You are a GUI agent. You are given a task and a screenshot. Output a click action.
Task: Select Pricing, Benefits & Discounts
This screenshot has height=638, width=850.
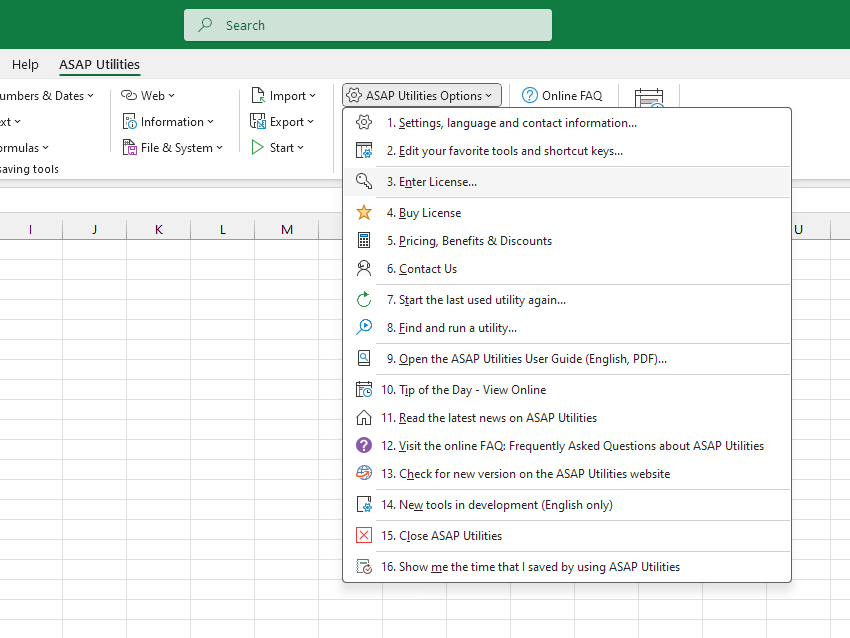tap(567, 241)
